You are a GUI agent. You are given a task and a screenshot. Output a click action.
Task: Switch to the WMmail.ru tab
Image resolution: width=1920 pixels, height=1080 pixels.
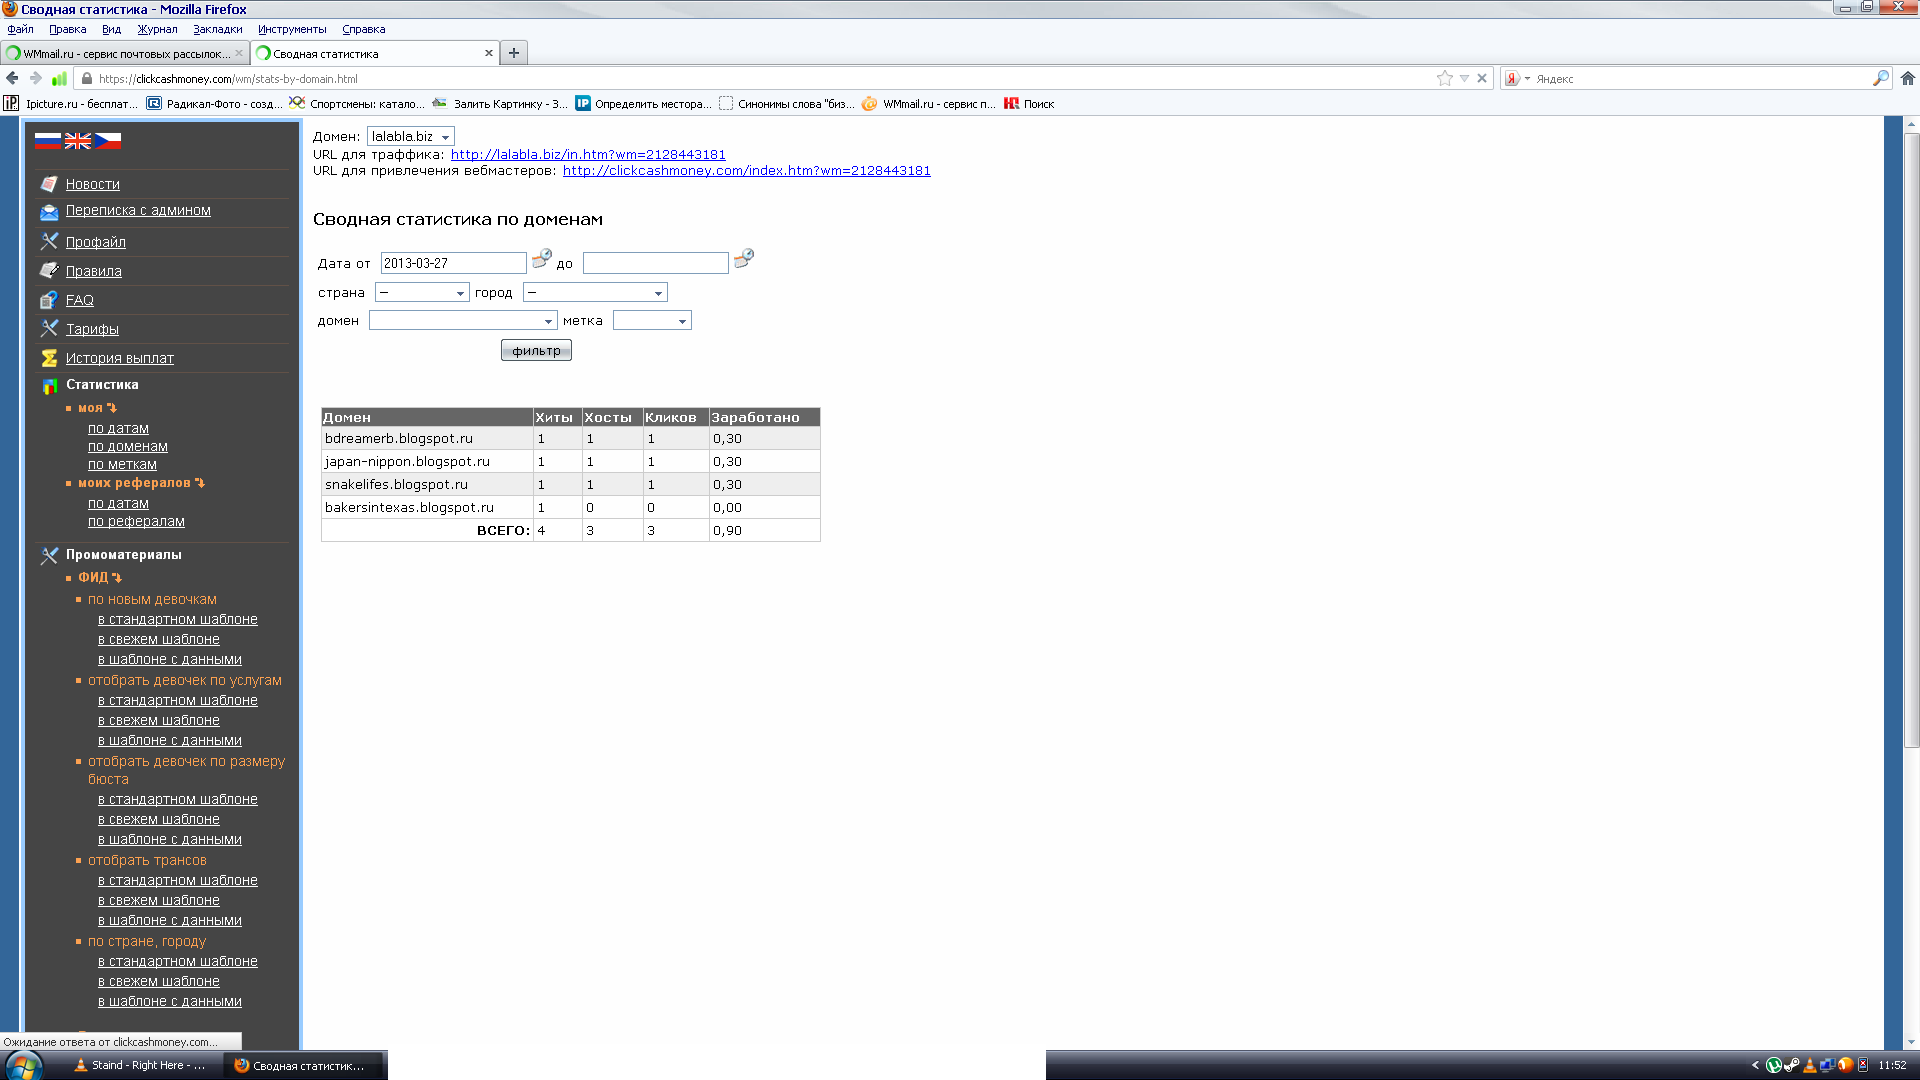[124, 53]
